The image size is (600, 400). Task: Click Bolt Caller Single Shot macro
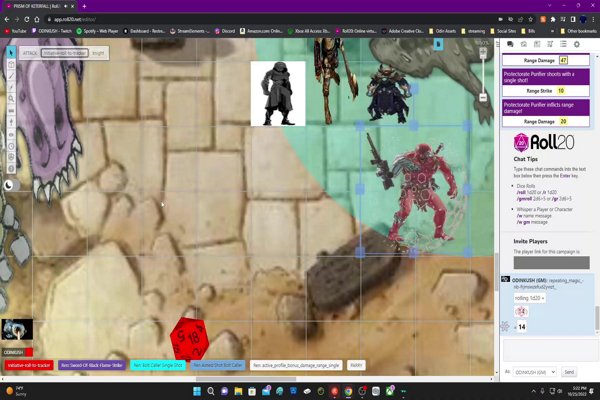158,365
